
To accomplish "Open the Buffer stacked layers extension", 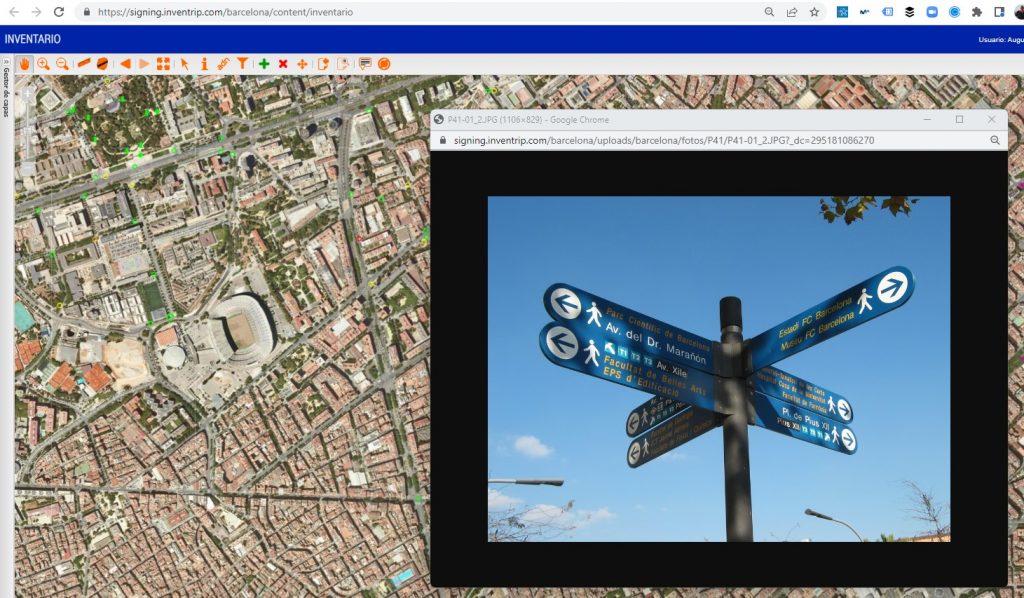I will [909, 12].
